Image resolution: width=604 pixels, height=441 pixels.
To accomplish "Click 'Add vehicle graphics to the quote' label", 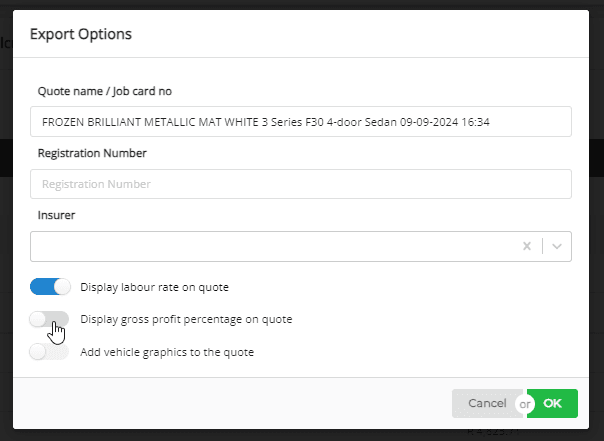I will (167, 352).
